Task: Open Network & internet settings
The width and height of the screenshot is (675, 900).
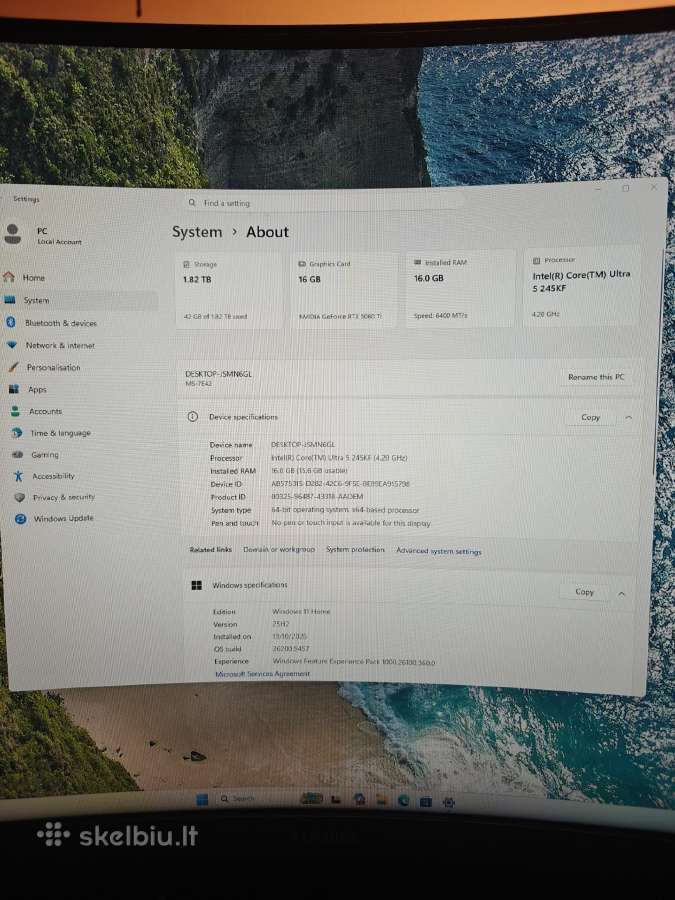Action: point(60,346)
